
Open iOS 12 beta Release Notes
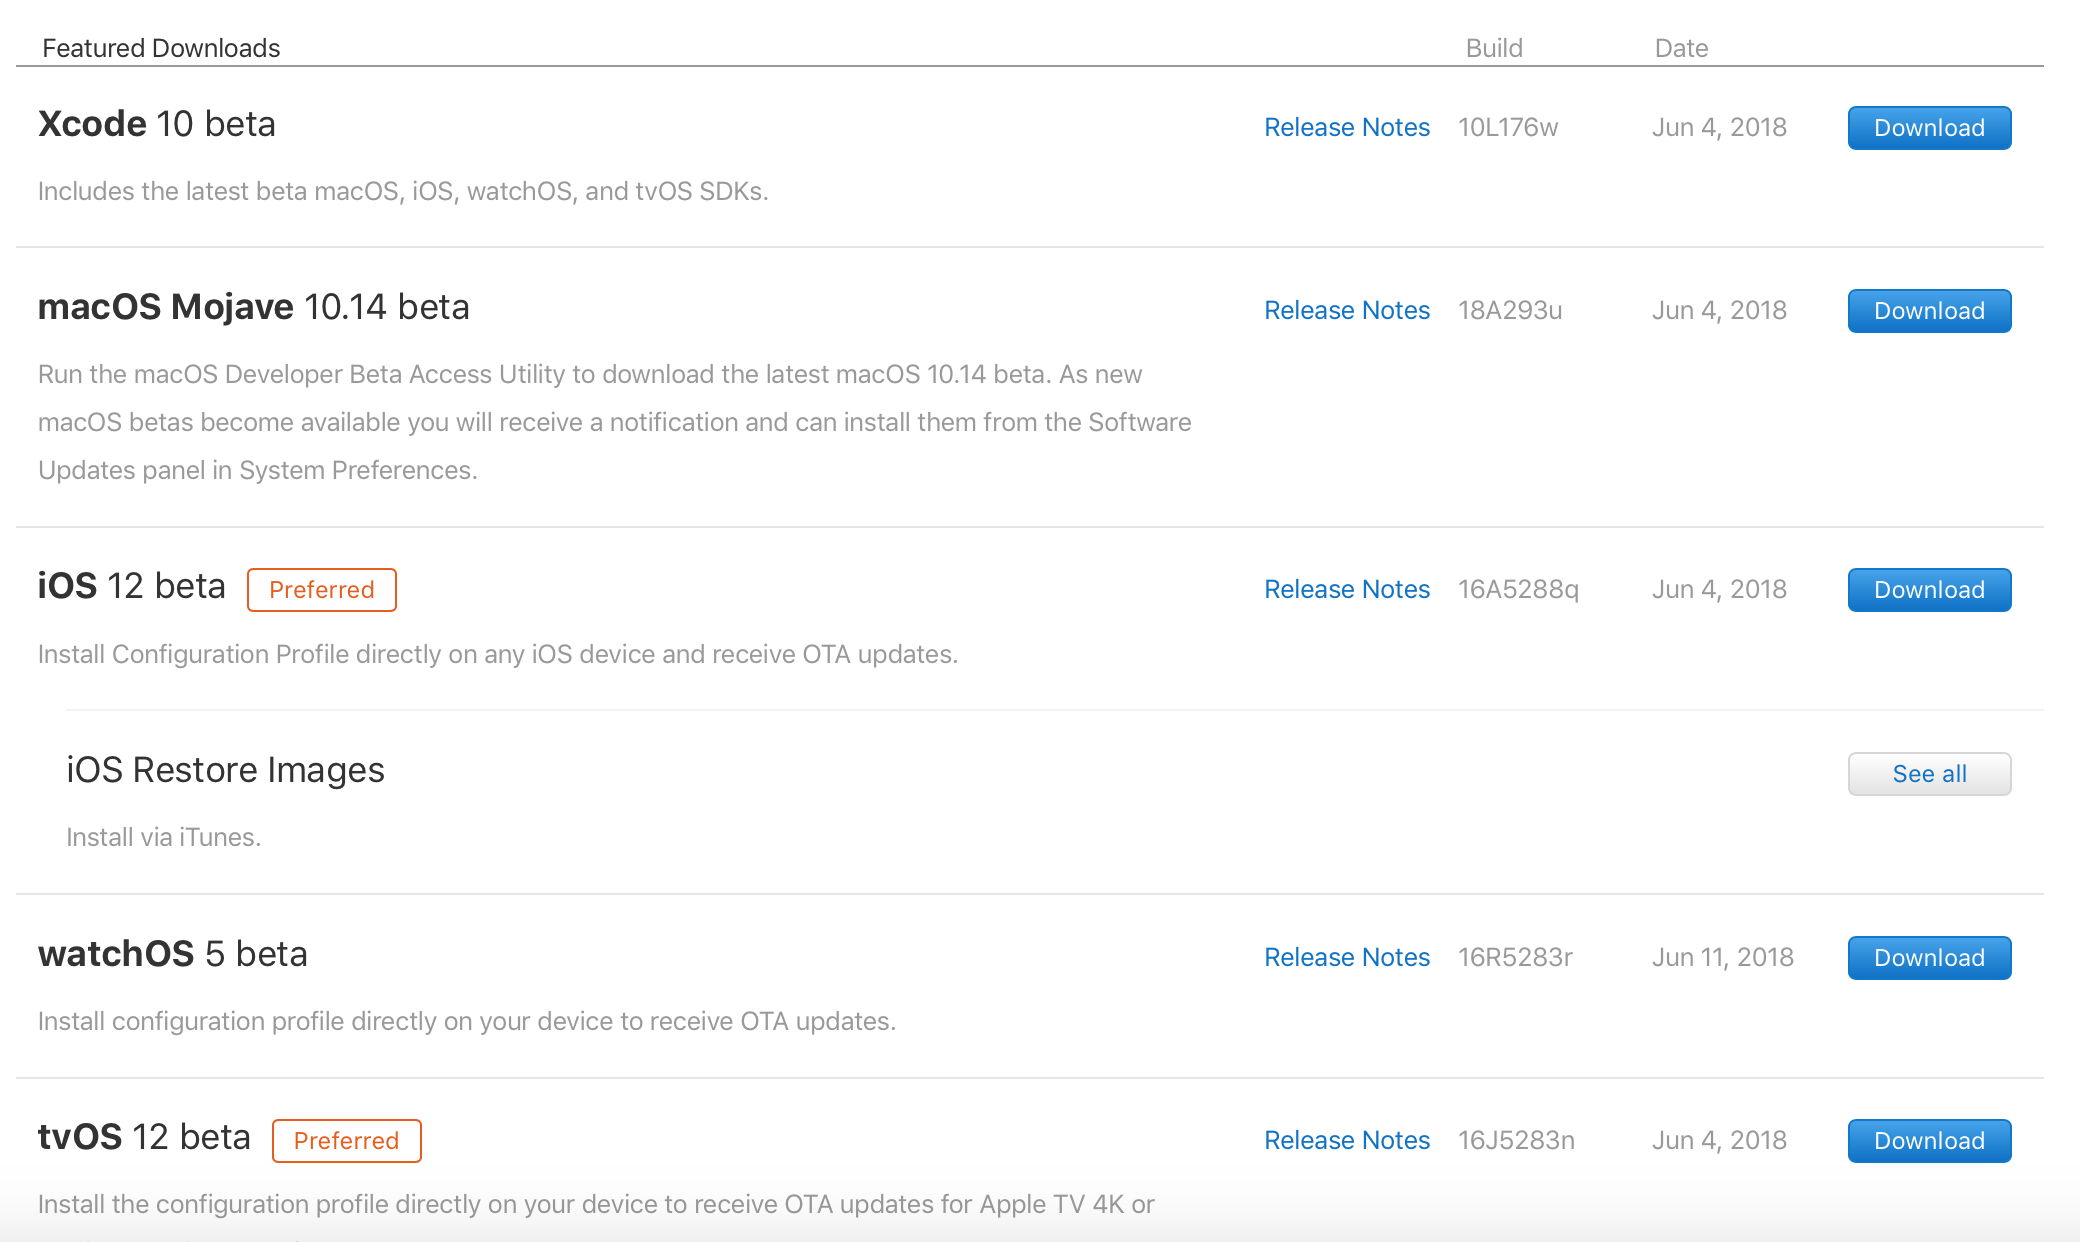click(1346, 590)
